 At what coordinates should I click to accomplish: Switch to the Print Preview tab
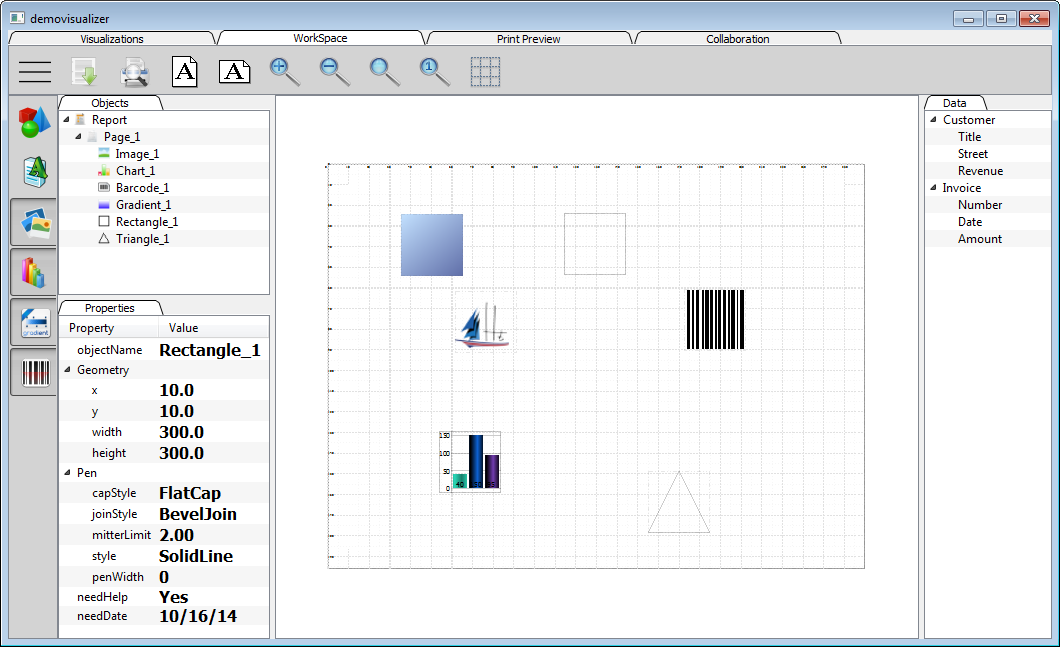click(528, 39)
